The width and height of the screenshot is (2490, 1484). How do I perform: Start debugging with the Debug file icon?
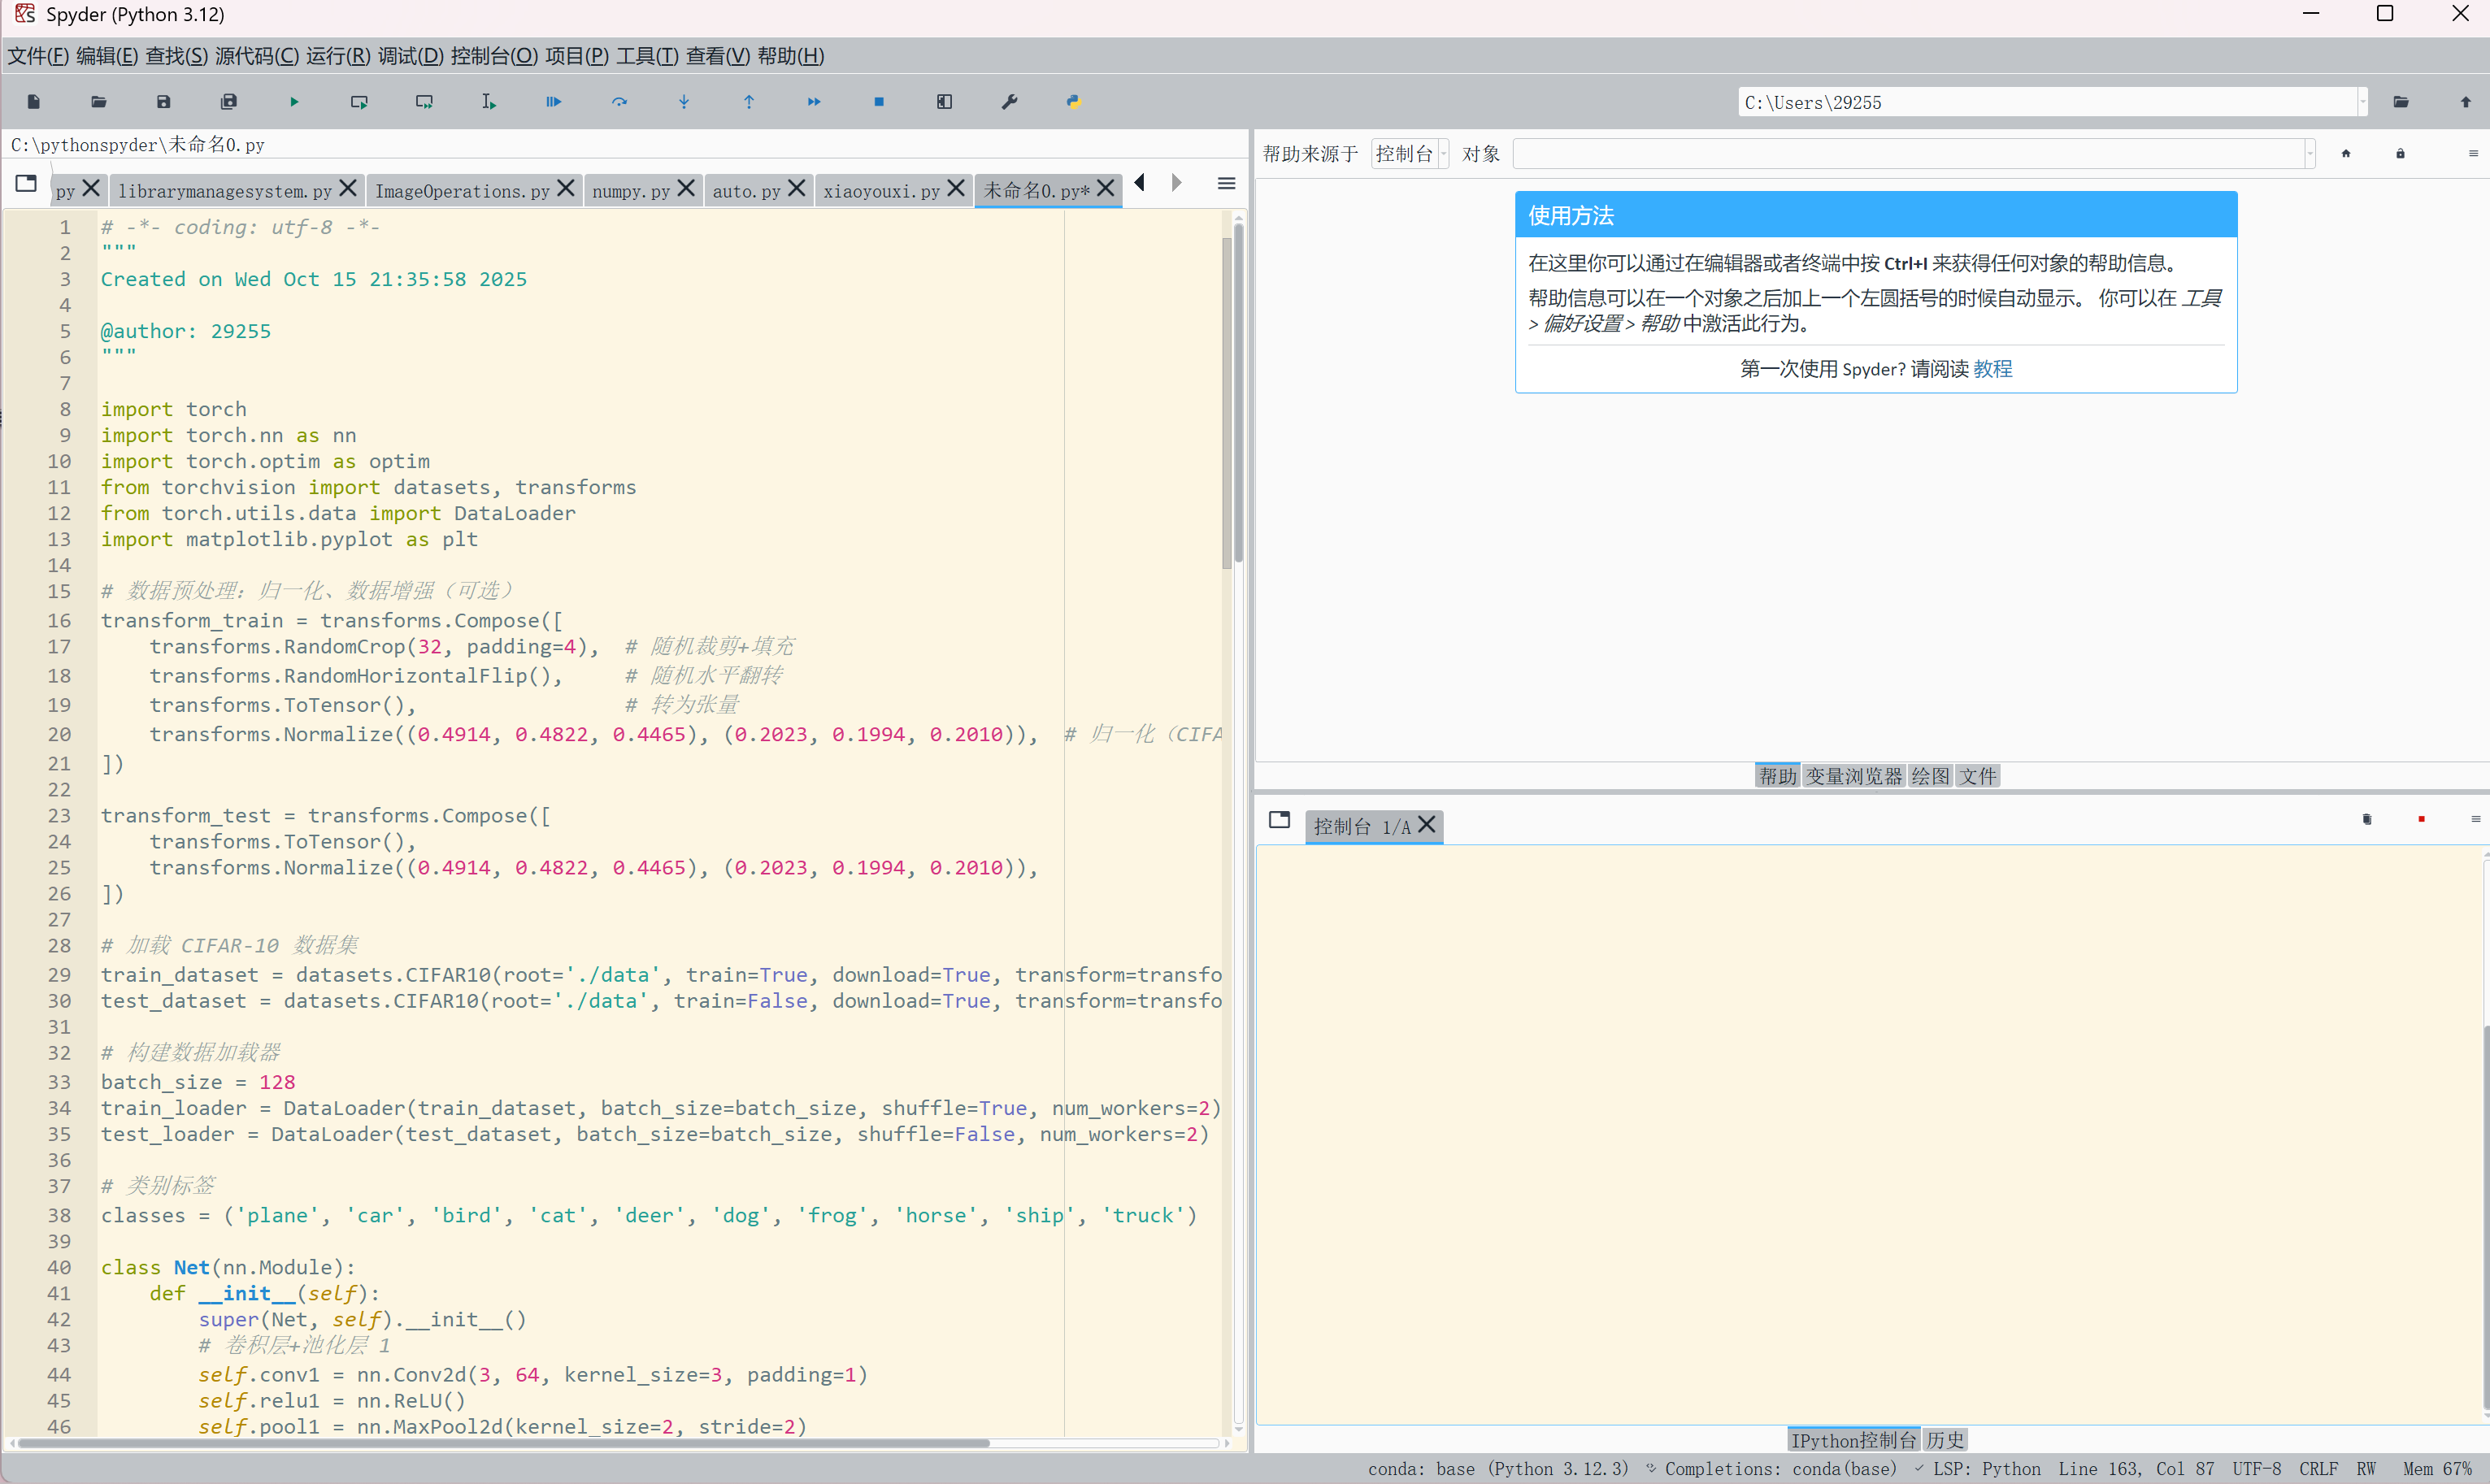coord(553,102)
